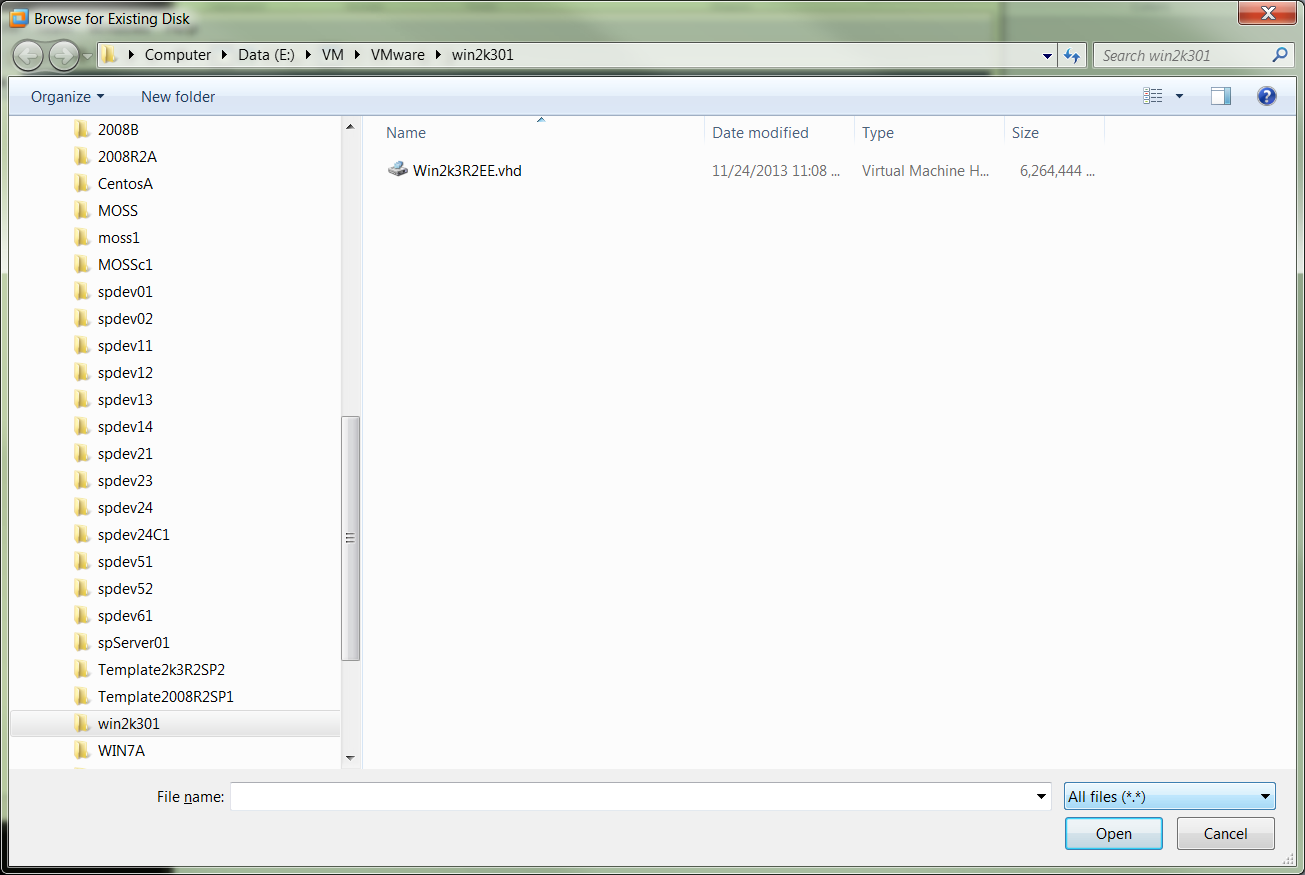Screen dimensions: 1305x875
Task: Navigate back using the back arrow
Action: [28, 55]
